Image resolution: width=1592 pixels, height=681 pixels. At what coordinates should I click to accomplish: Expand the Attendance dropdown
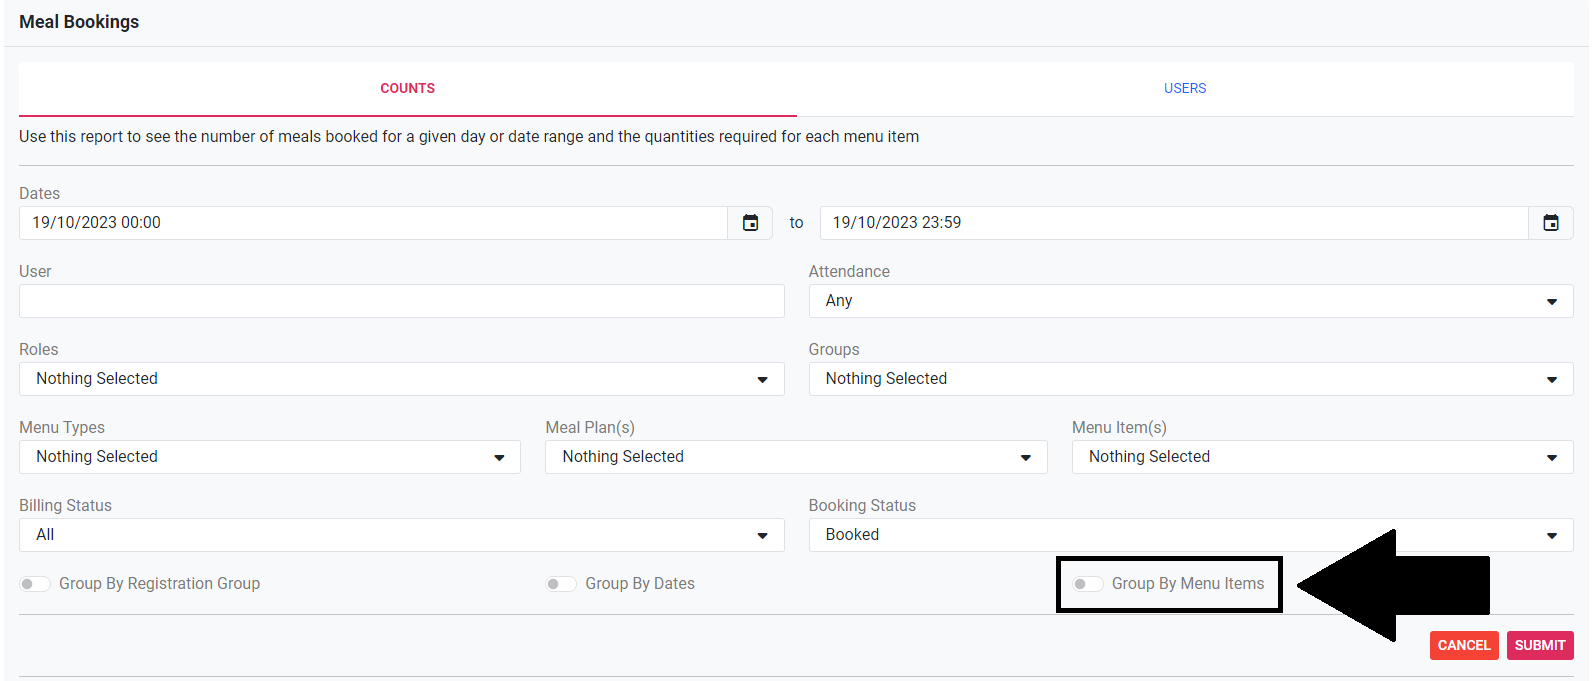(x=1190, y=301)
